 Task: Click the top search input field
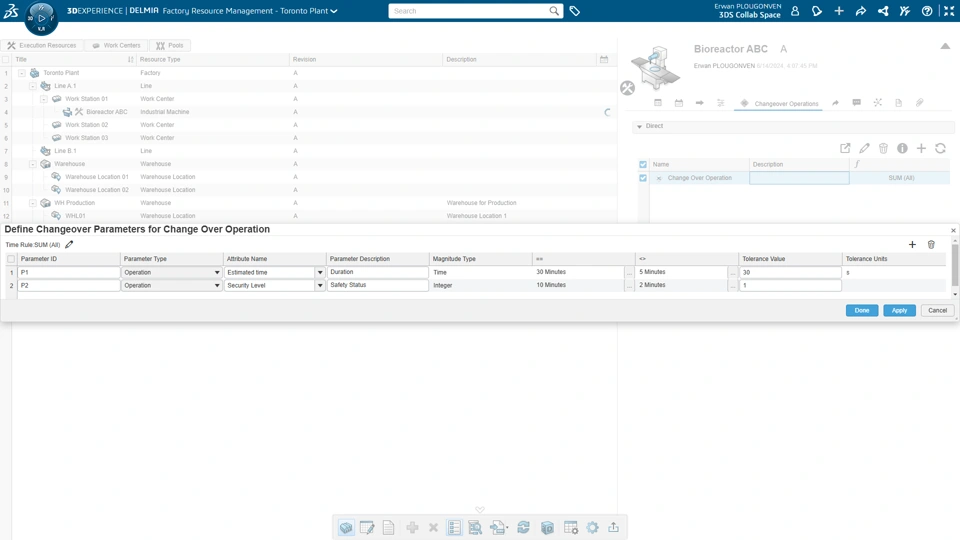[x=469, y=11]
